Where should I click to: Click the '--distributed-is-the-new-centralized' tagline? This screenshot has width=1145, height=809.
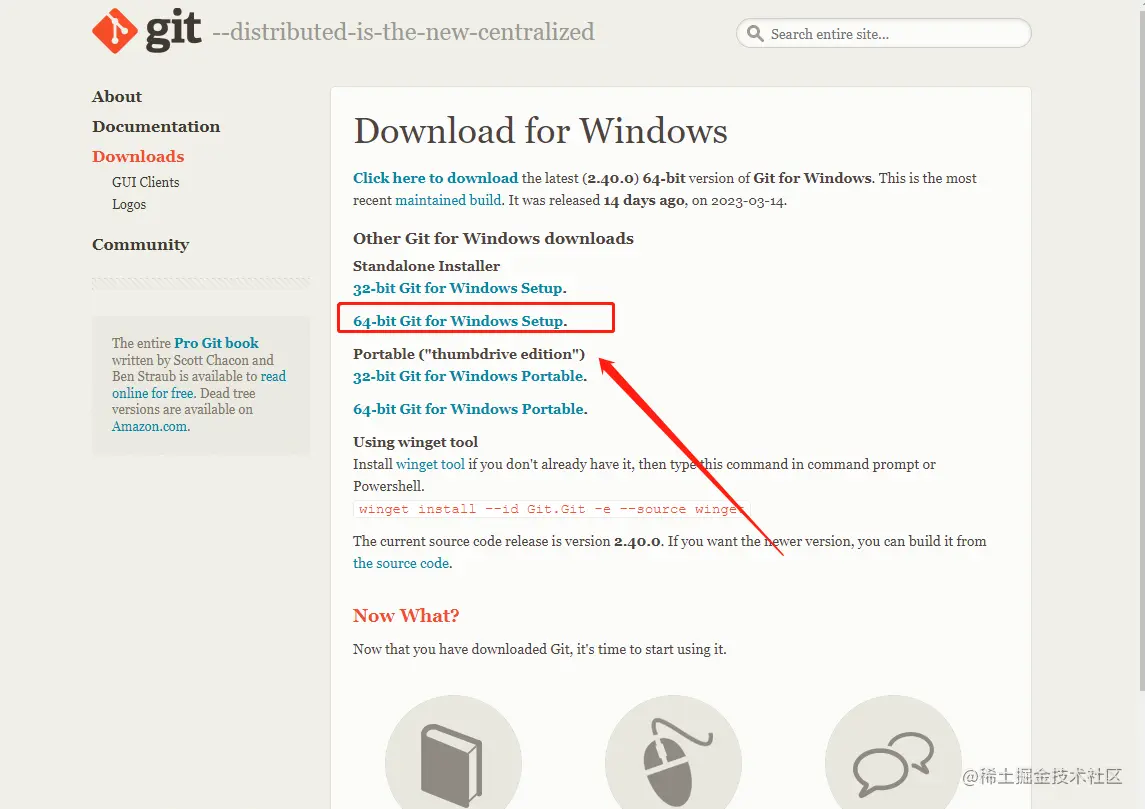point(403,32)
